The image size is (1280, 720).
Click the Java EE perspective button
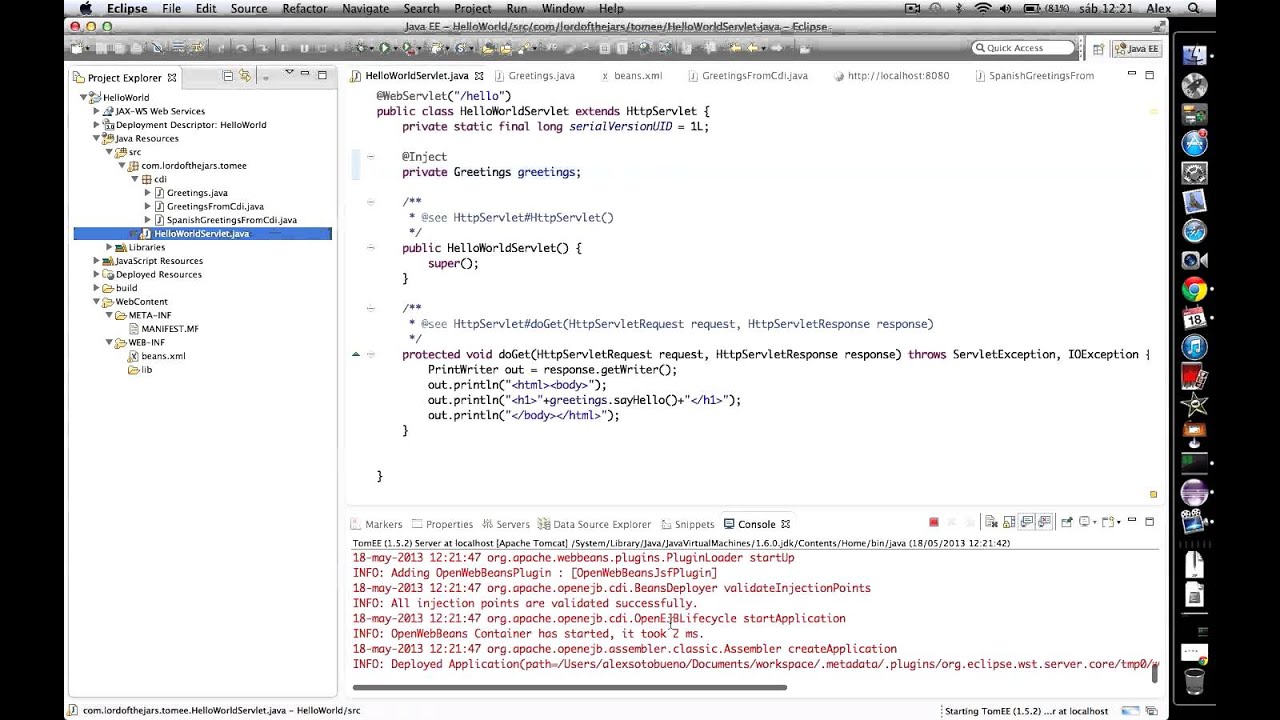click(1136, 48)
